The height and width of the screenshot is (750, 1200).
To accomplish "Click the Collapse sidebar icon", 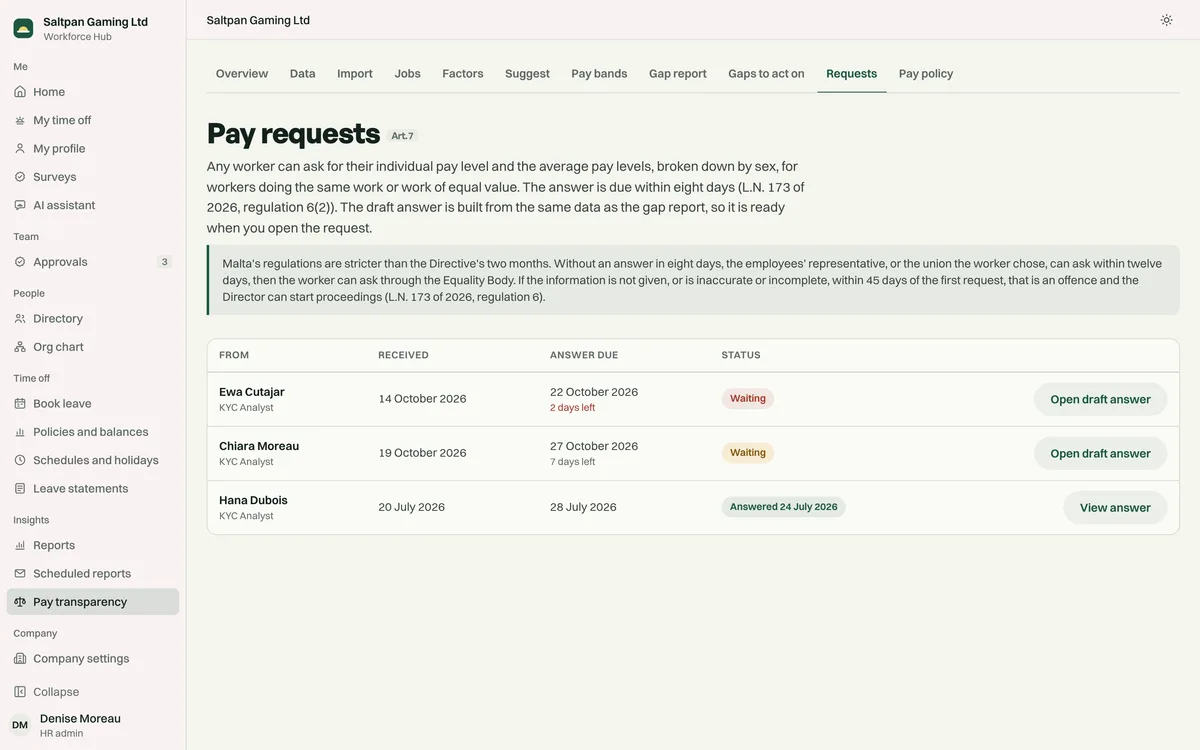I will pyautogui.click(x=20, y=692).
